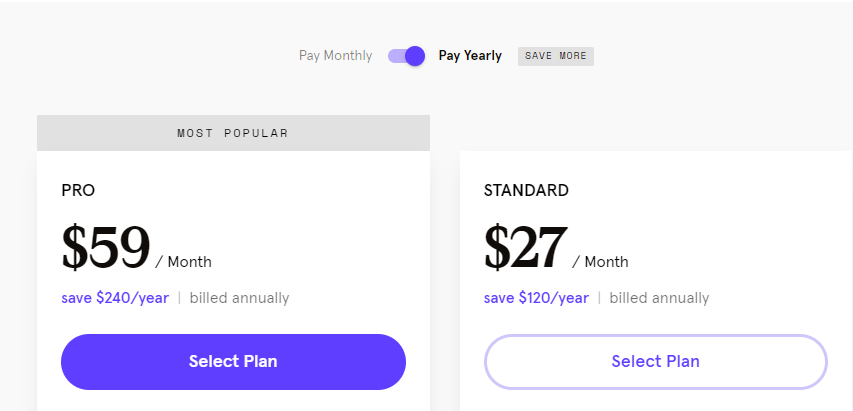Select the Standard plan with the outlined button

pos(656,362)
